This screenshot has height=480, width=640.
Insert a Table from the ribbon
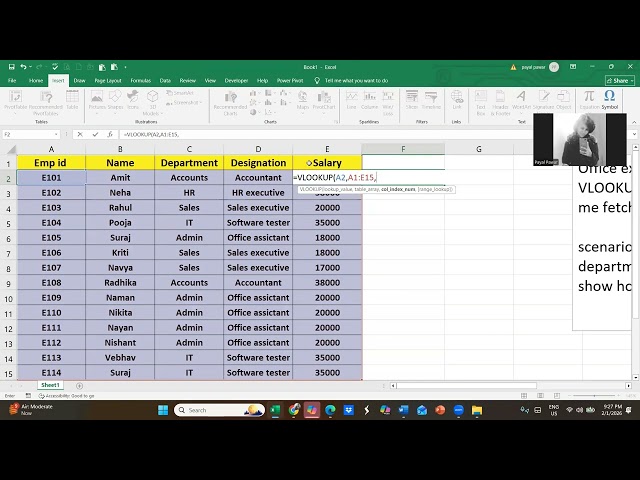[72, 100]
